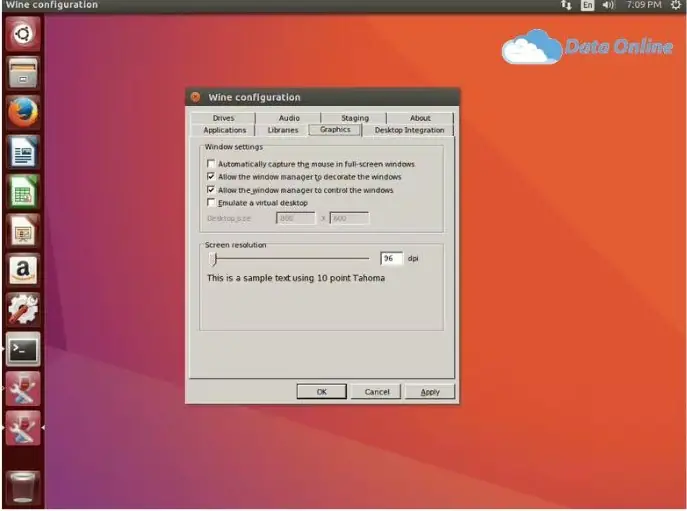Switch to the Libraries tab
Image resolution: width=687 pixels, height=511 pixels.
[x=283, y=130]
